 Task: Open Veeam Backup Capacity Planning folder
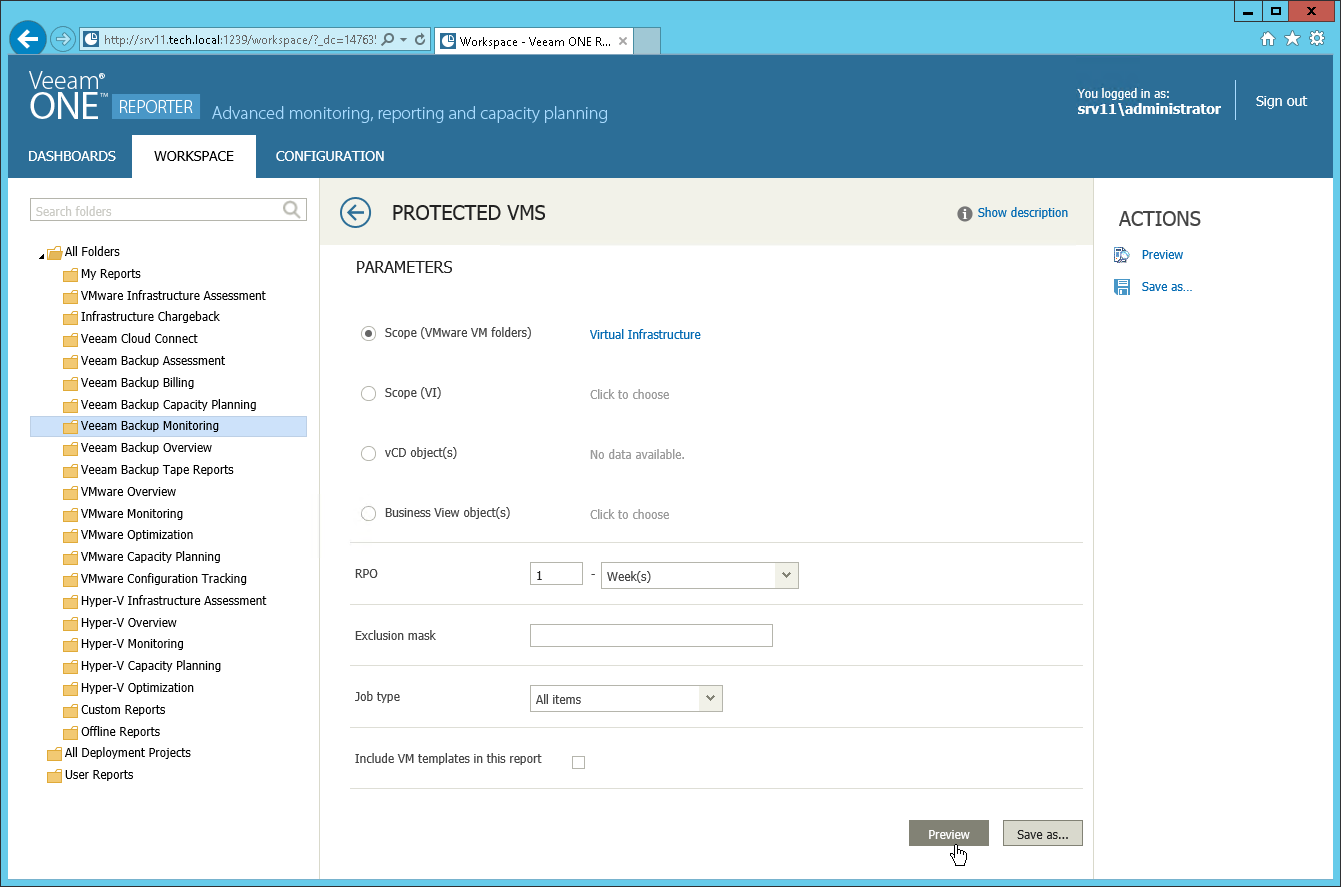point(168,405)
